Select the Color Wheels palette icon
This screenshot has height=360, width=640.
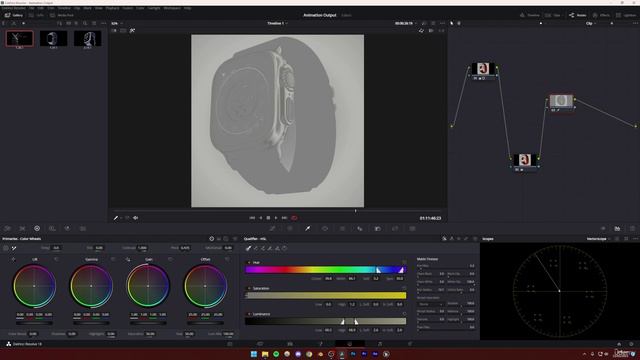[x=37, y=229]
